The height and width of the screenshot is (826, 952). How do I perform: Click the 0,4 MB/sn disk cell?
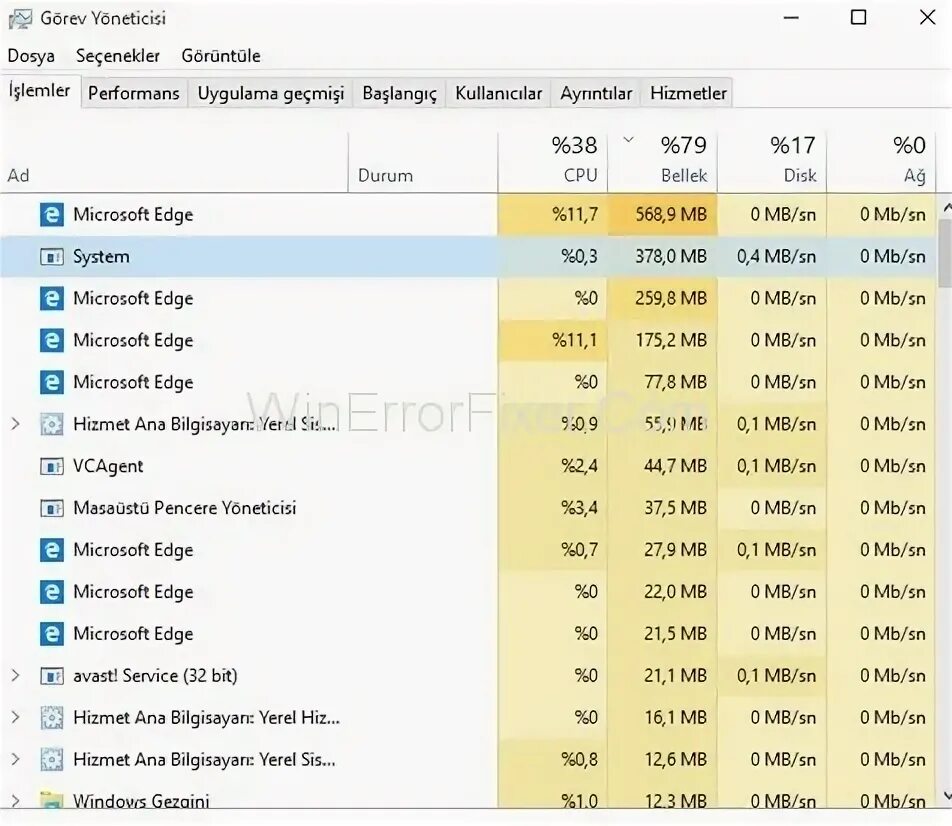click(x=772, y=257)
